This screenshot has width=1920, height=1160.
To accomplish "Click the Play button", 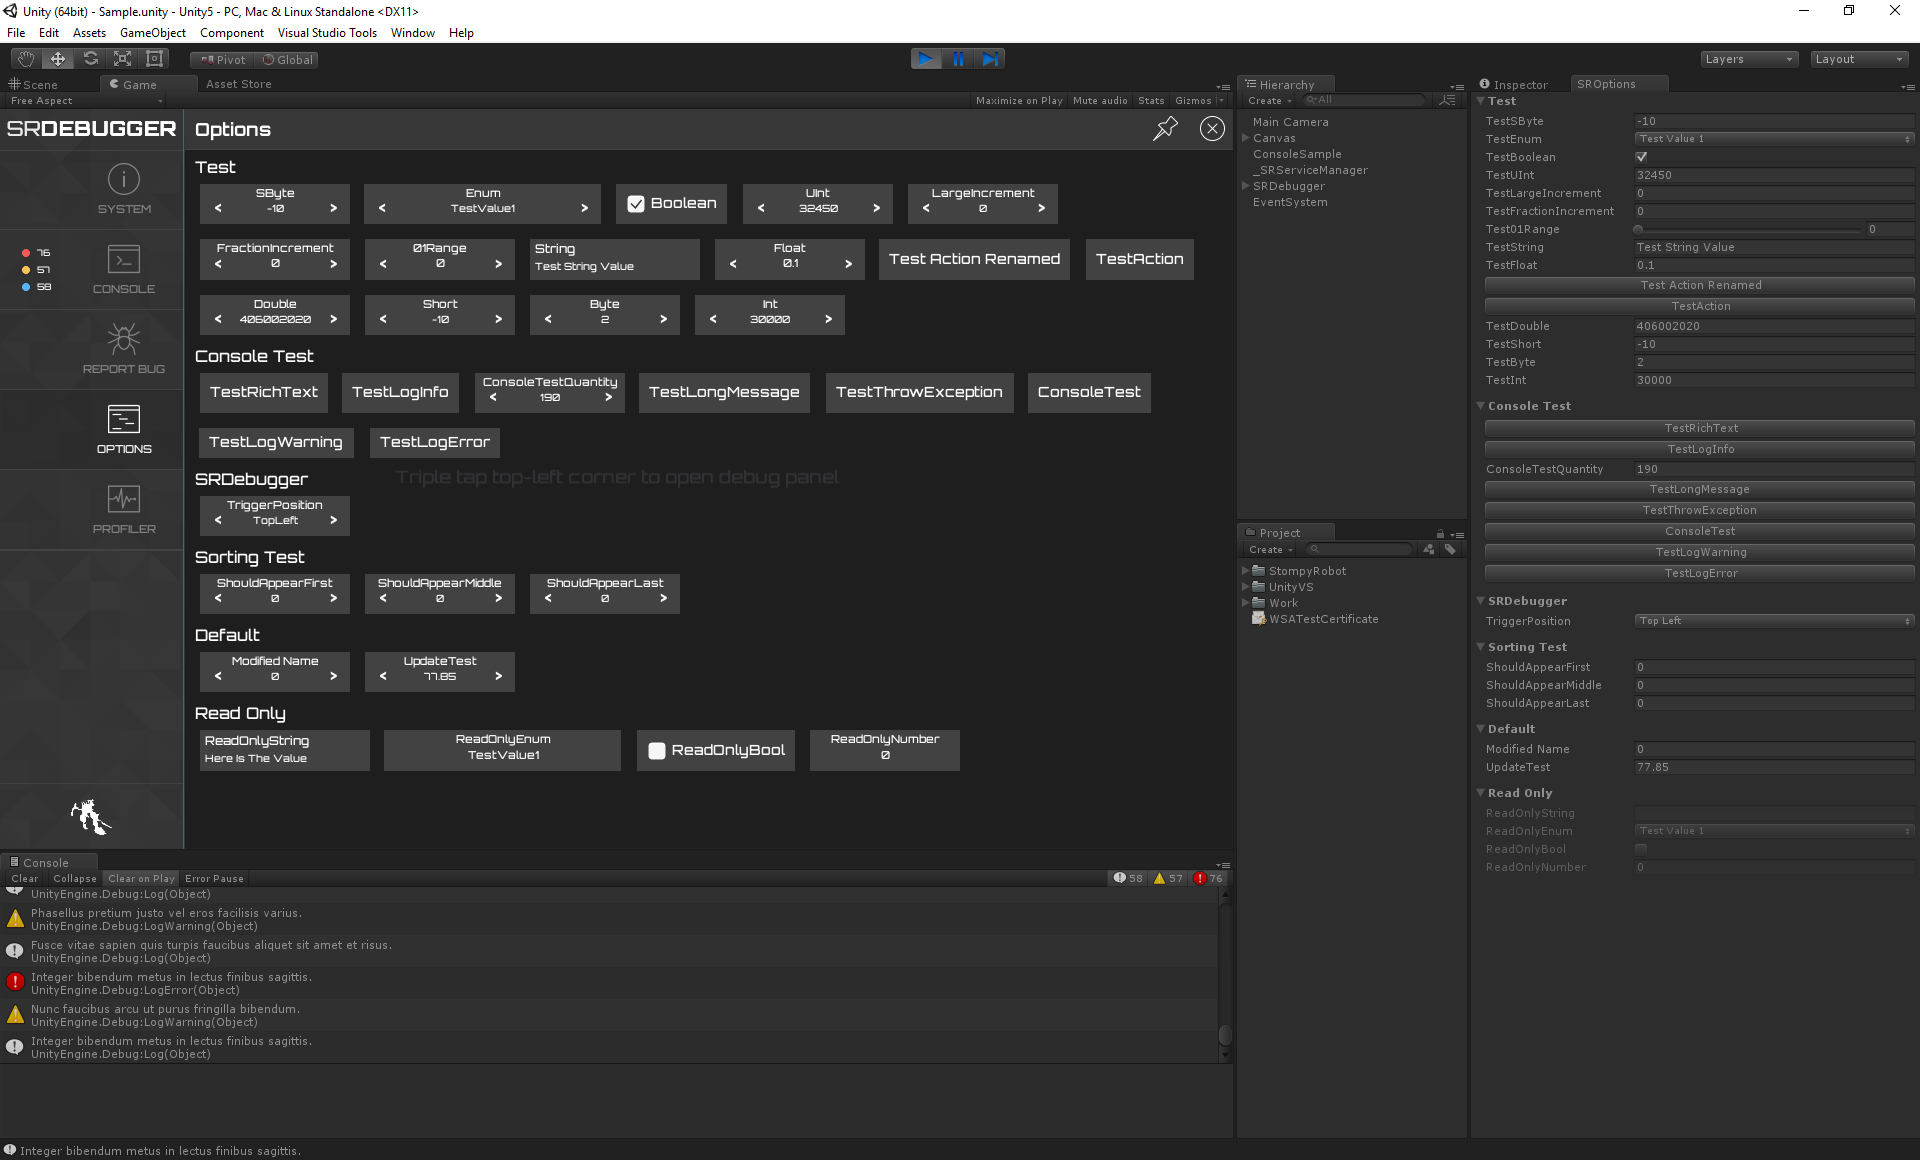I will click(926, 59).
